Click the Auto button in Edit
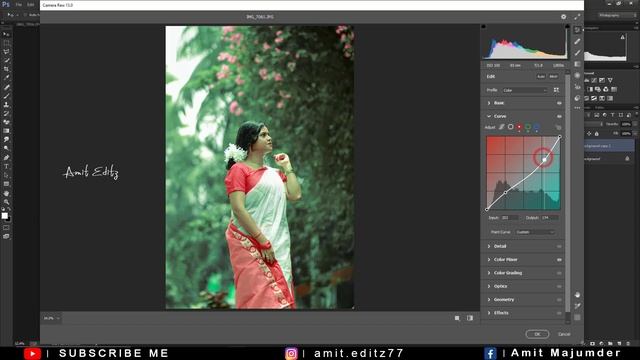Screen dimensions: 640x360 540,76
